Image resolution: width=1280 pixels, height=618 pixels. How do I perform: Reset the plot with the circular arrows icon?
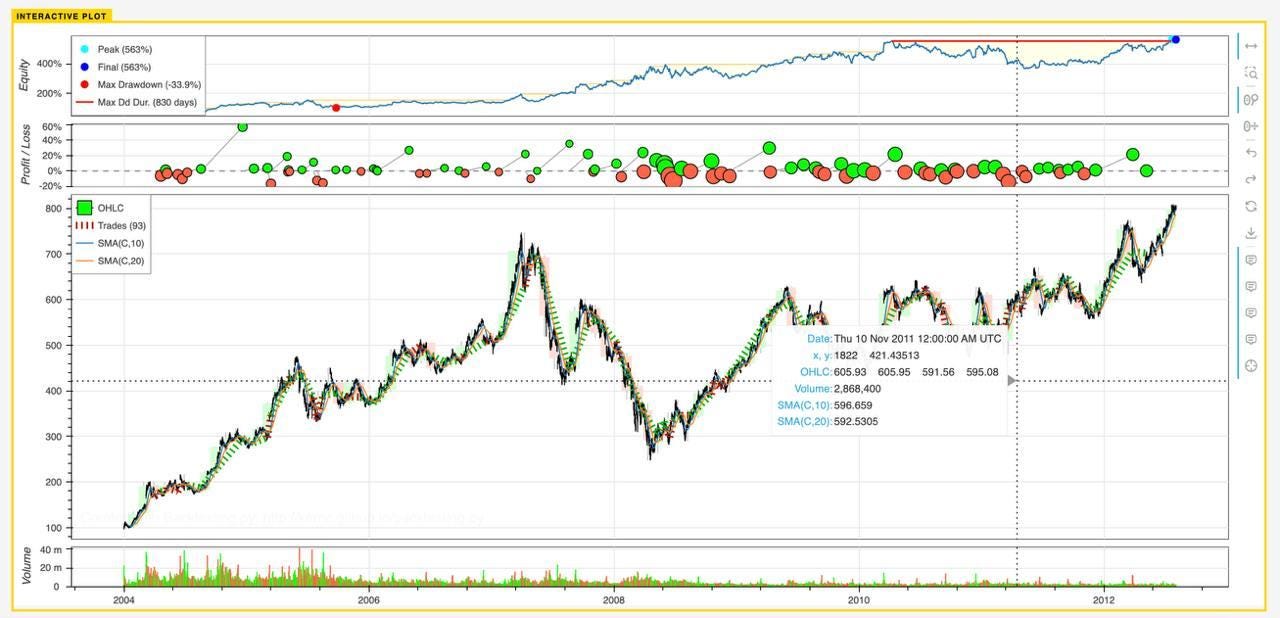tap(1250, 206)
